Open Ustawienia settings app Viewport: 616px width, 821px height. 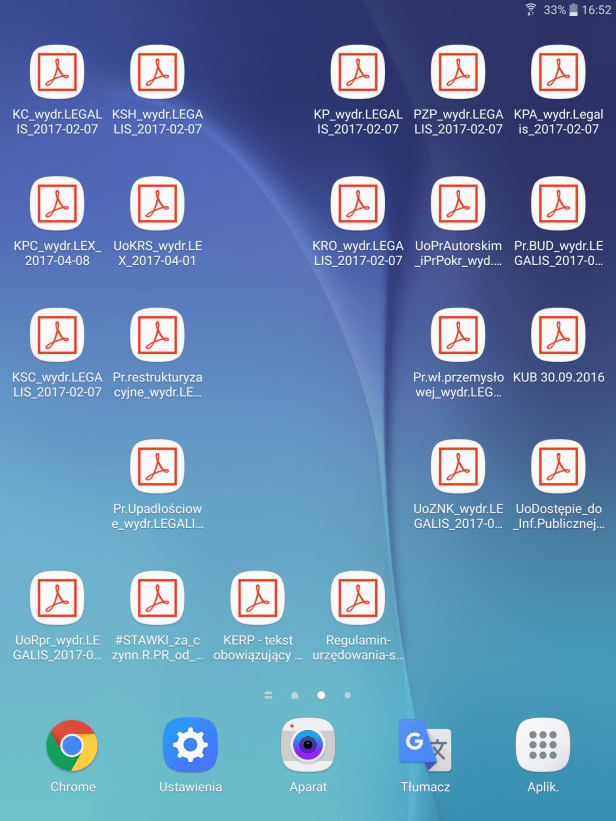coord(190,745)
